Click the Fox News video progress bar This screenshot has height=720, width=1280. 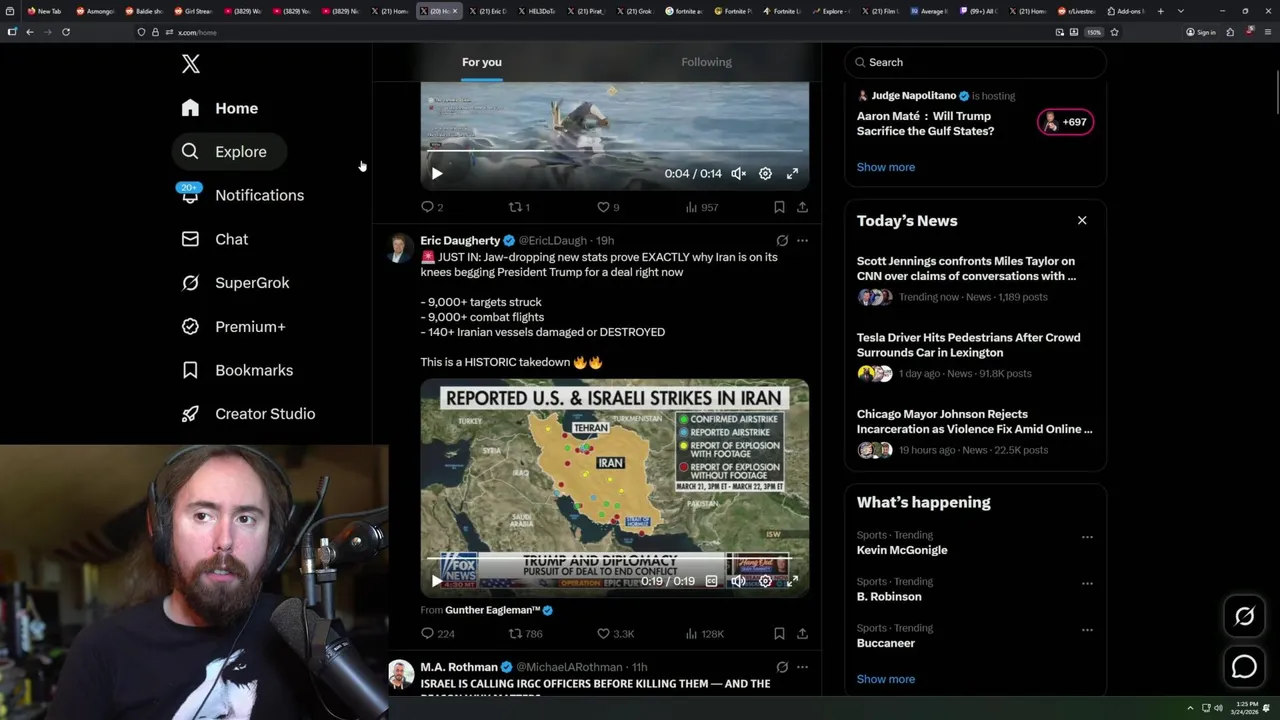(614, 558)
